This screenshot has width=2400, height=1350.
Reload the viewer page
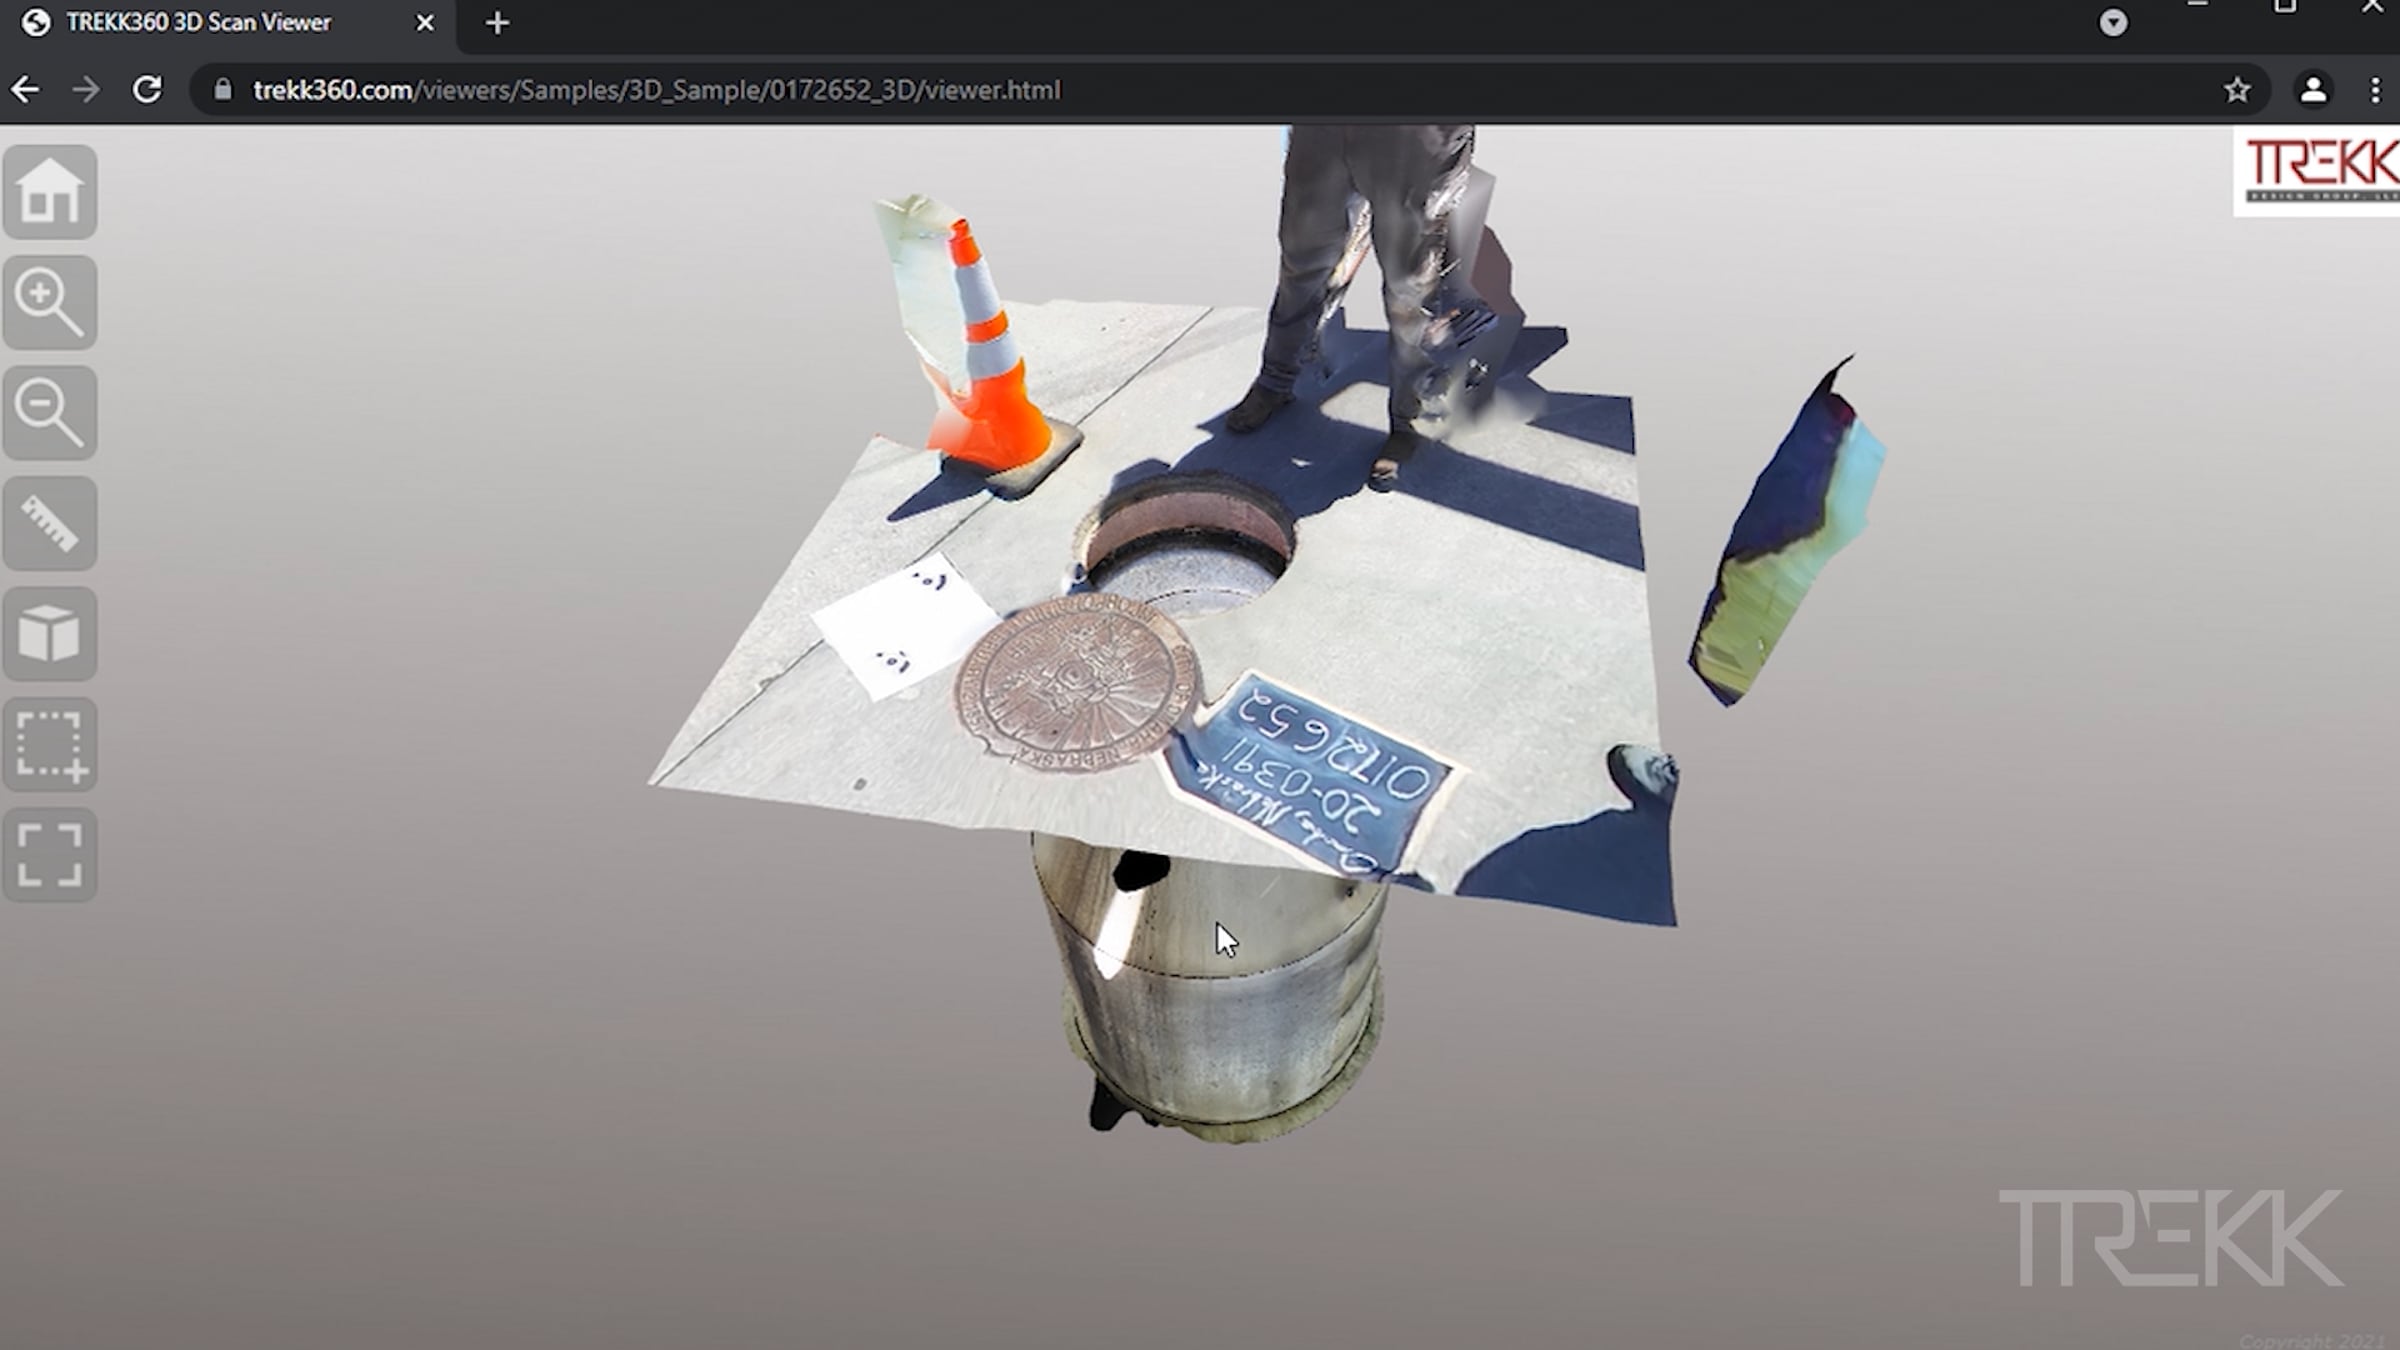pyautogui.click(x=147, y=90)
